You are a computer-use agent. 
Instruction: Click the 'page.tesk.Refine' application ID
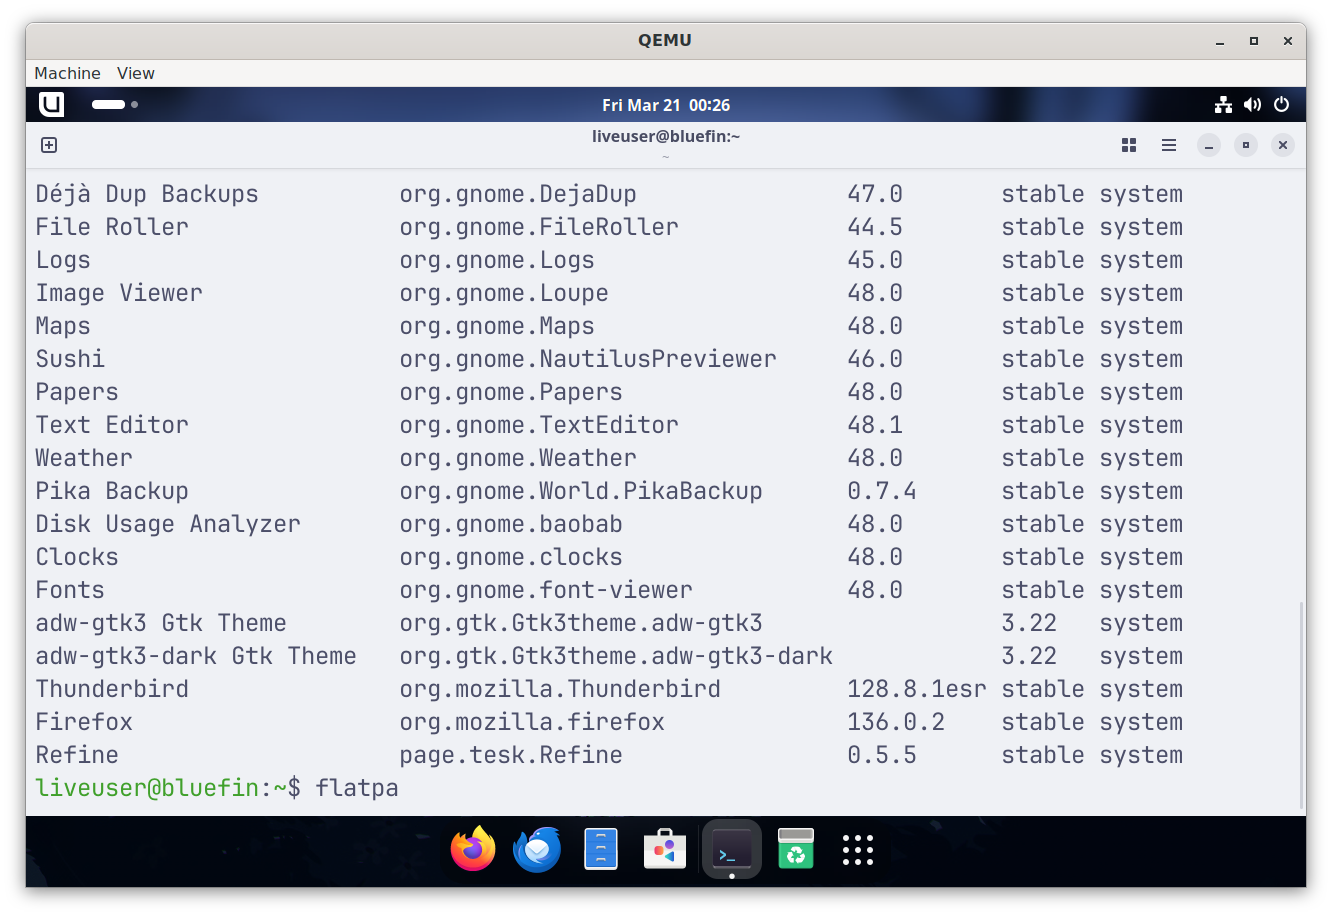[511, 755]
